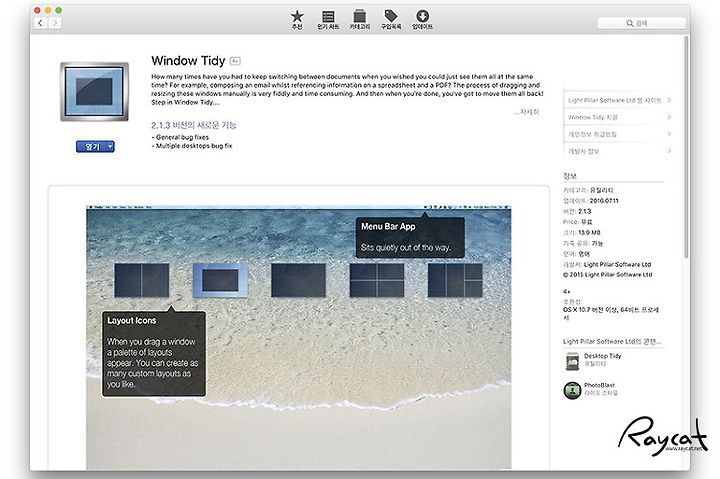Click the four-quadrant grid layout icon in screenshot
The width and height of the screenshot is (720, 479).
377,280
